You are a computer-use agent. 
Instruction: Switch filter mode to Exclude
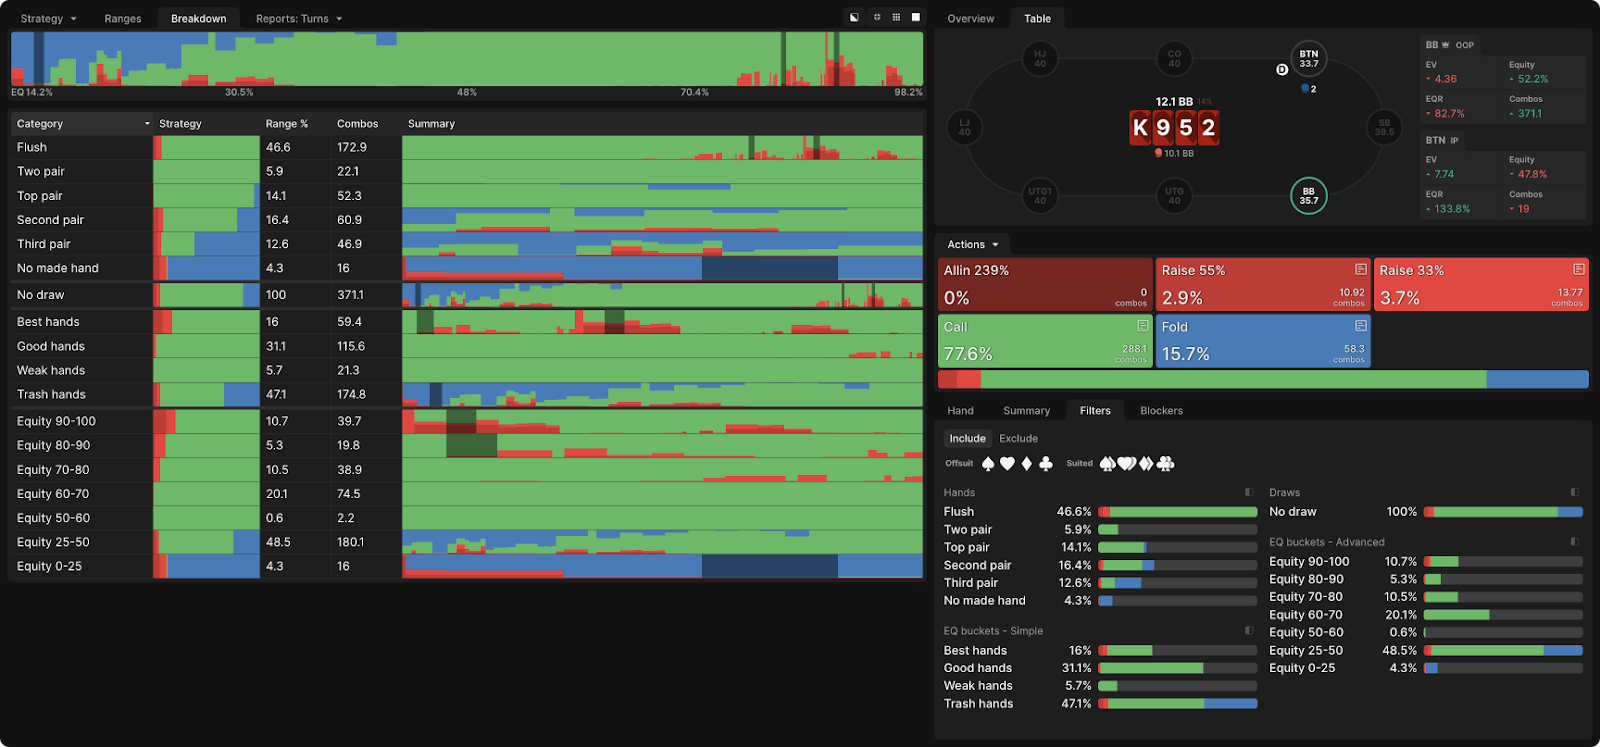[x=1018, y=438]
